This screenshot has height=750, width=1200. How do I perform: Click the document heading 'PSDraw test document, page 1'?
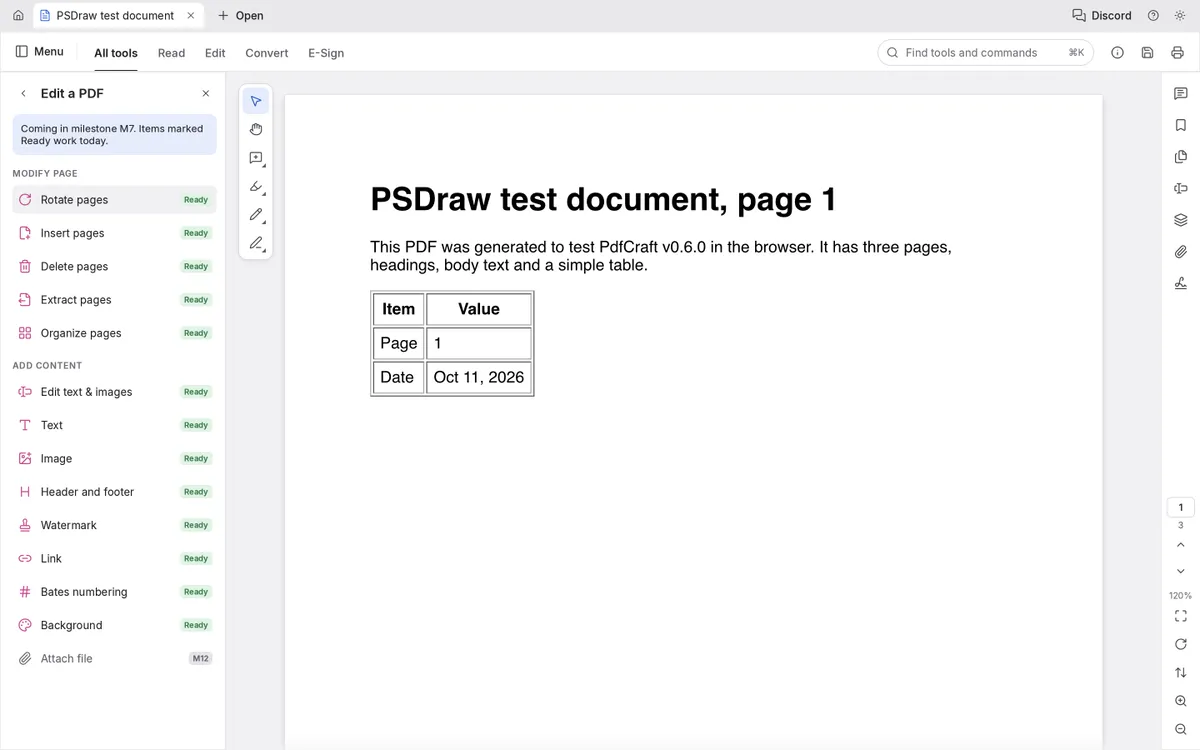(603, 200)
